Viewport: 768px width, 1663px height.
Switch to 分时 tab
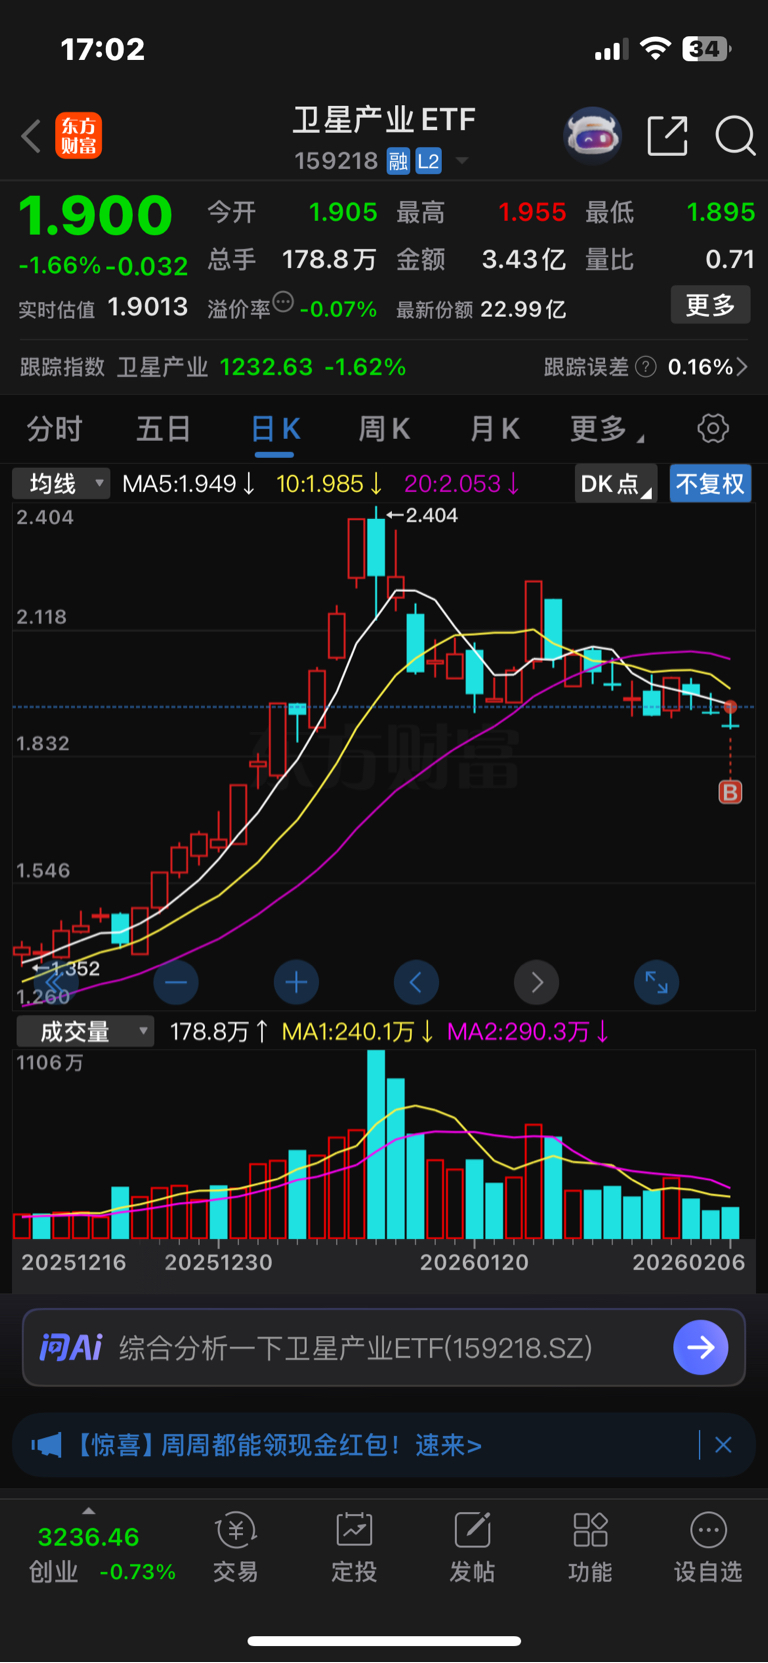pyautogui.click(x=54, y=429)
